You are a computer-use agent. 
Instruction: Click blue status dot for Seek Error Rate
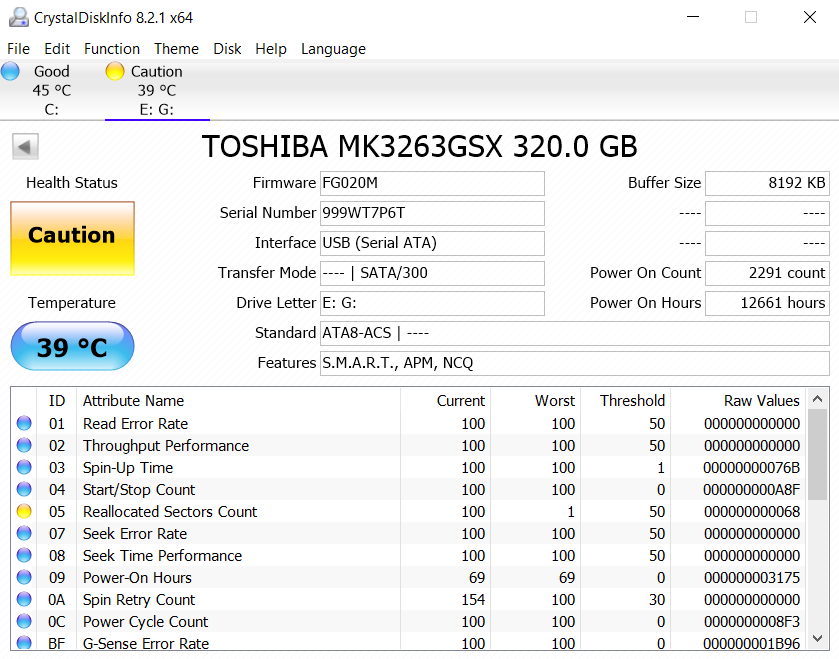24,533
